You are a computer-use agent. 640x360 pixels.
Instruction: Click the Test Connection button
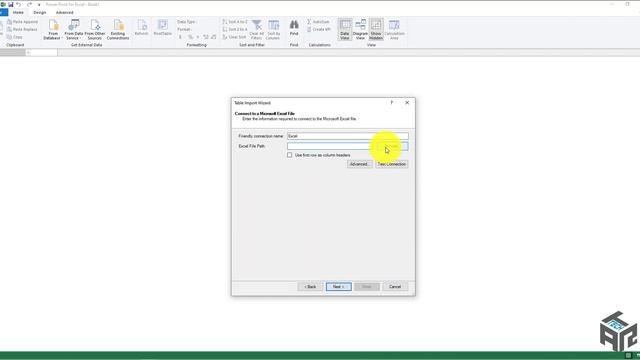[391, 164]
